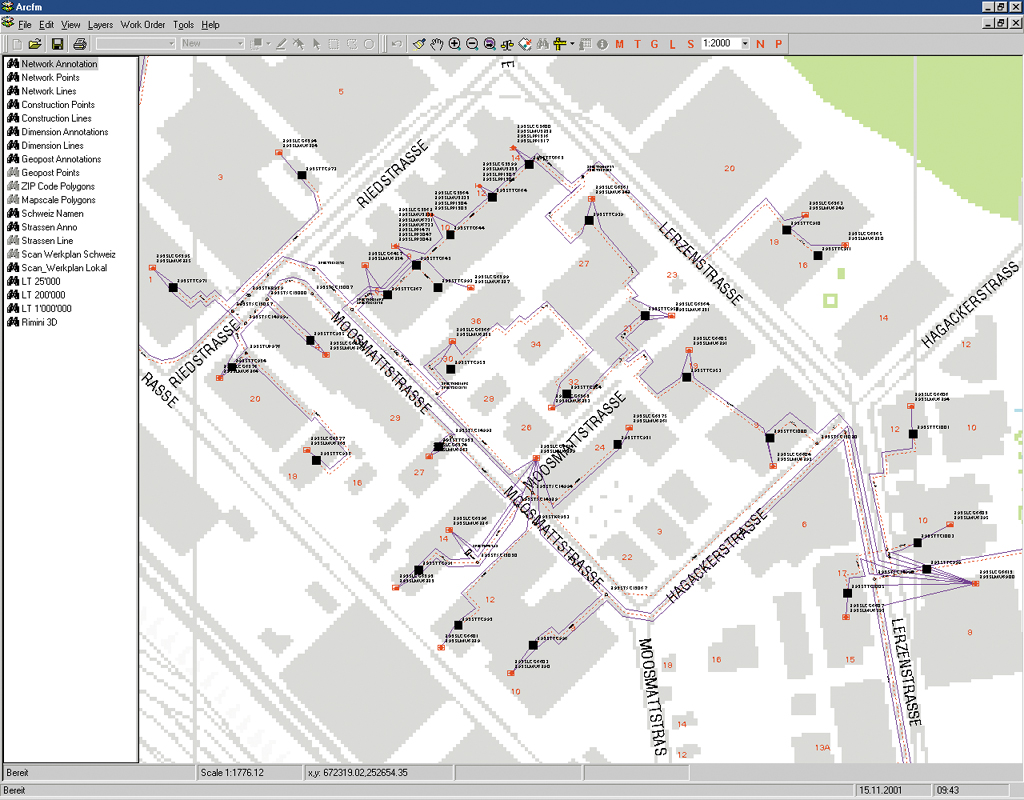Select the Construction Lines layer

(x=56, y=118)
